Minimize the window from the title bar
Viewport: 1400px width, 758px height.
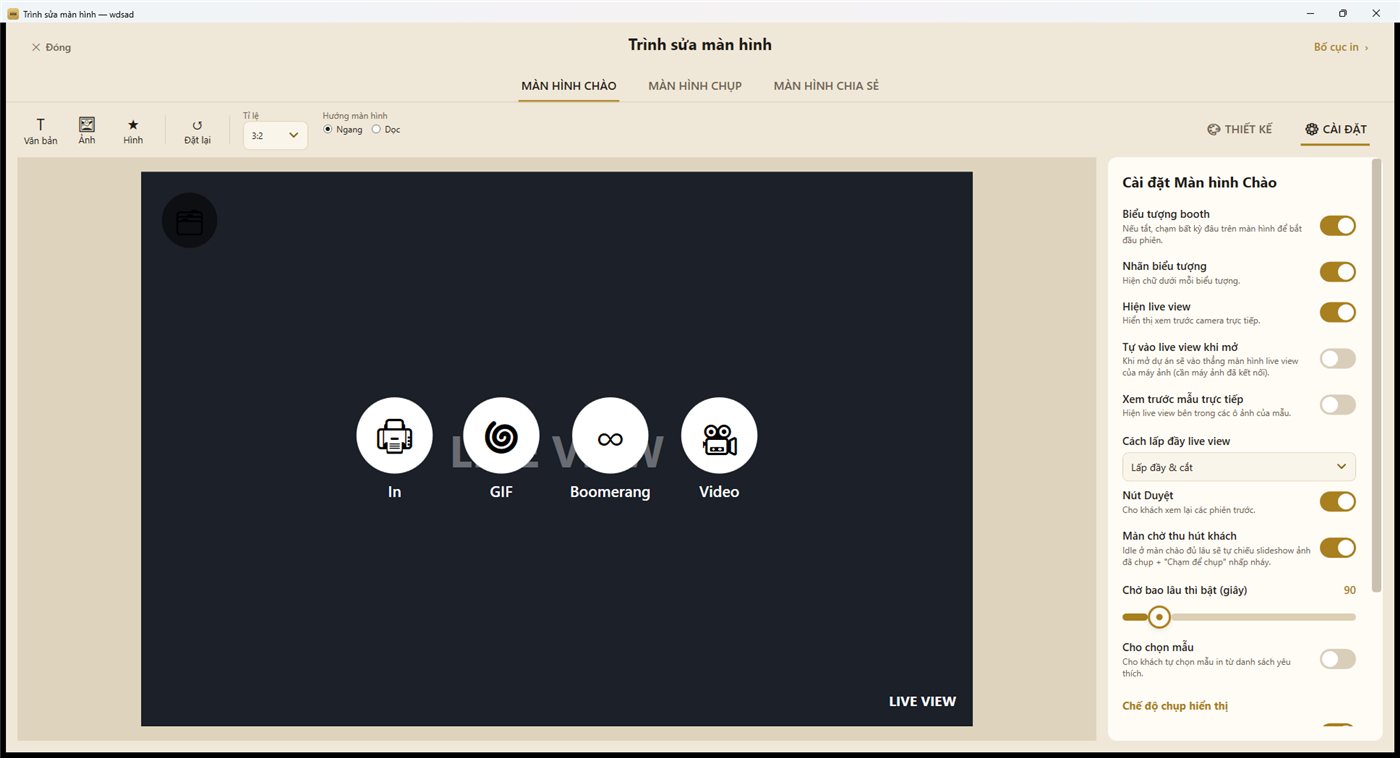coord(1310,13)
